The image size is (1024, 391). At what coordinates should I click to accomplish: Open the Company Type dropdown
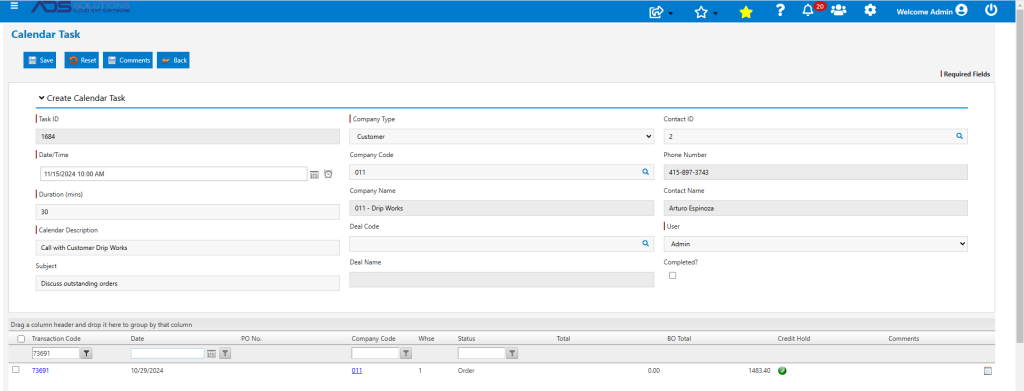click(502, 136)
